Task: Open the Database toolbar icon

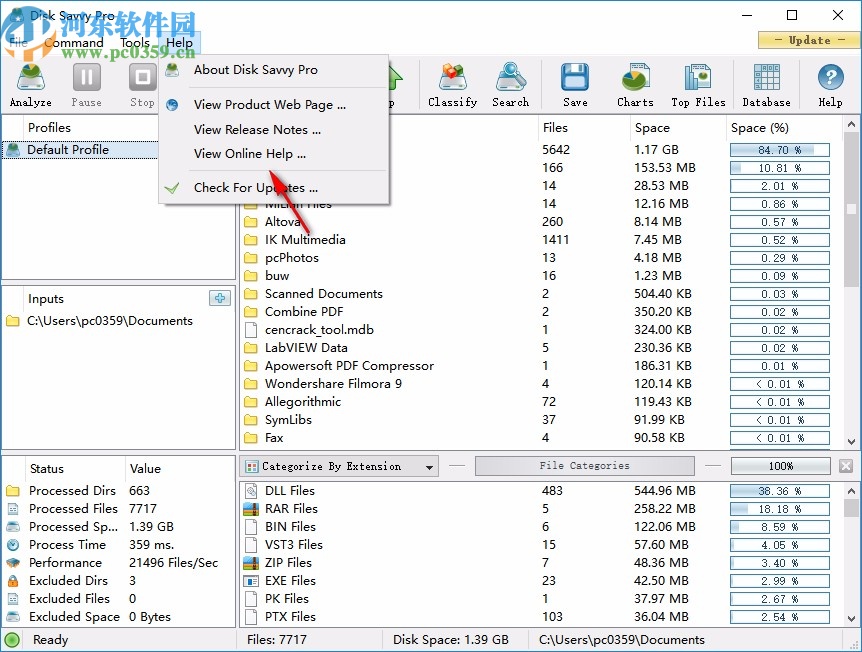Action: click(x=766, y=85)
